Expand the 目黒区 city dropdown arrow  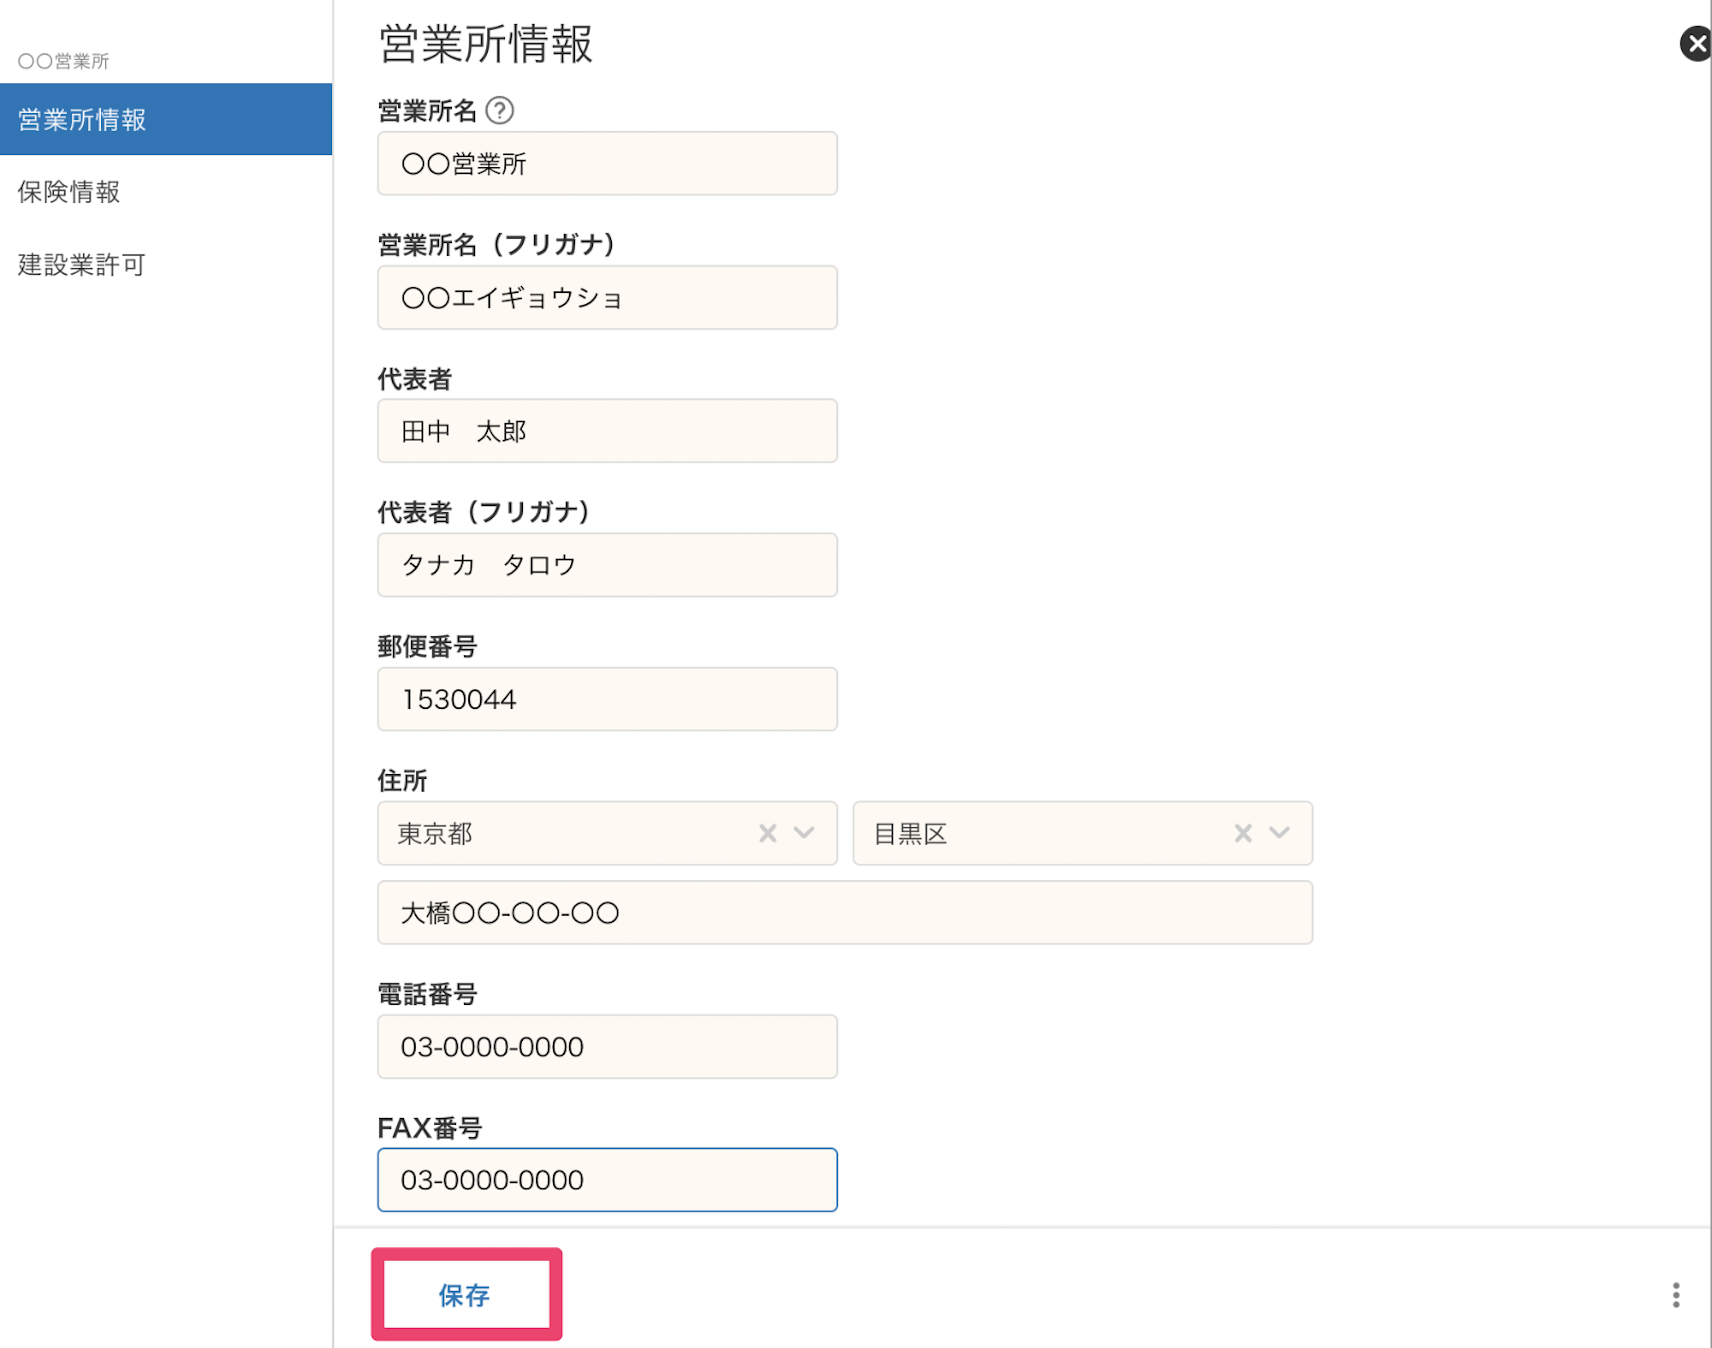(x=1279, y=833)
